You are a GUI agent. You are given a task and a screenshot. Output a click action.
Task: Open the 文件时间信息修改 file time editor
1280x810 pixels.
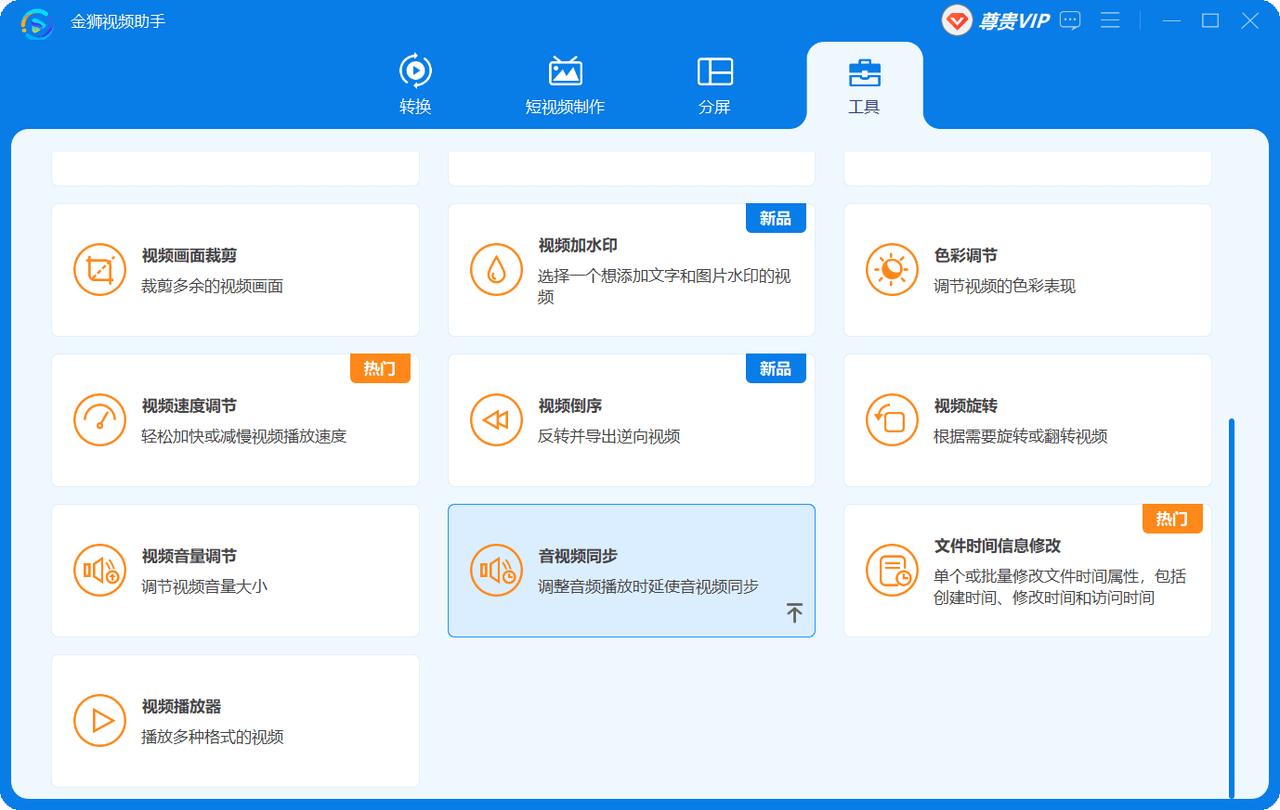[1027, 570]
